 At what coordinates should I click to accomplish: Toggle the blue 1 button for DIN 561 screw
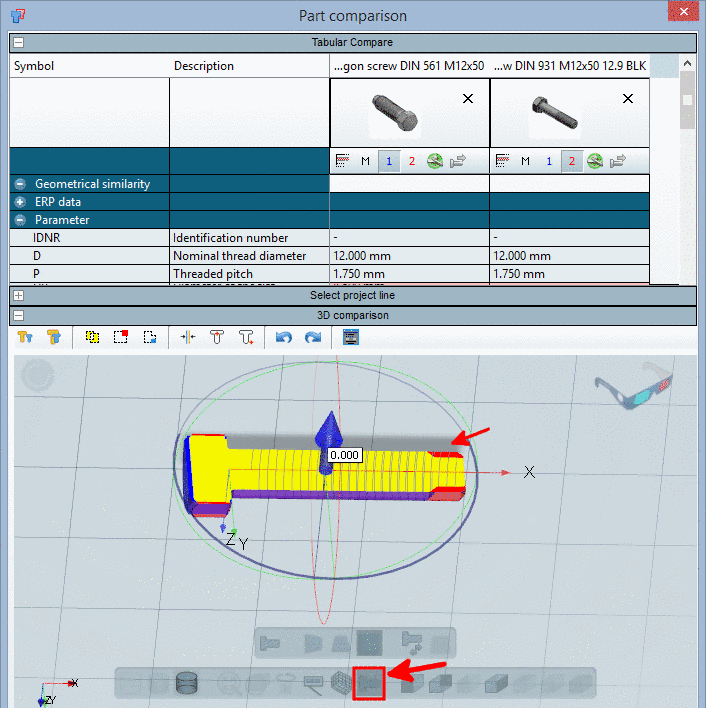(x=390, y=161)
